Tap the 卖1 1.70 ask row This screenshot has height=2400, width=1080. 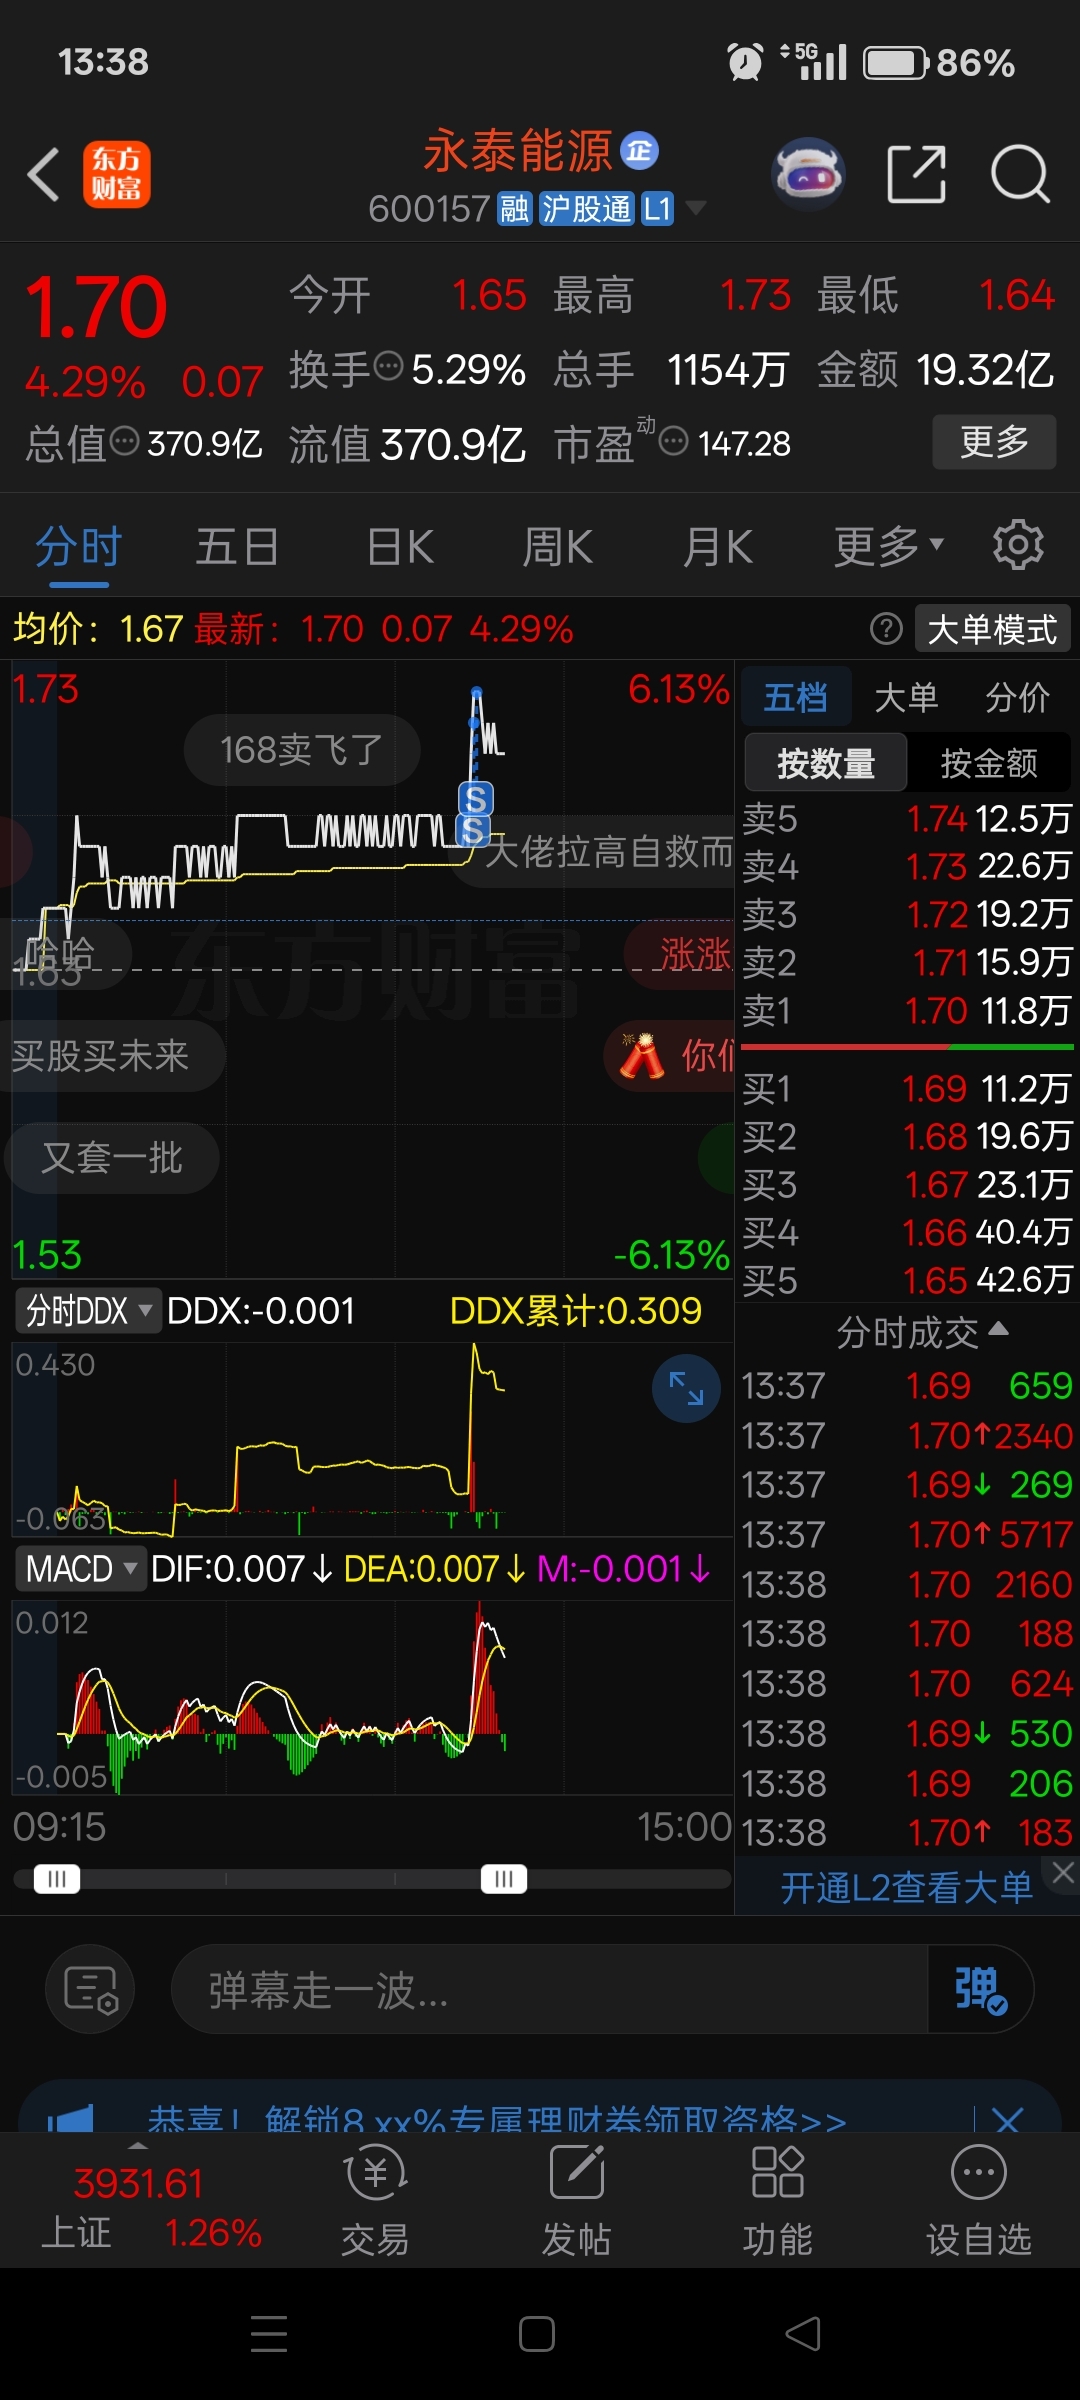click(907, 1011)
